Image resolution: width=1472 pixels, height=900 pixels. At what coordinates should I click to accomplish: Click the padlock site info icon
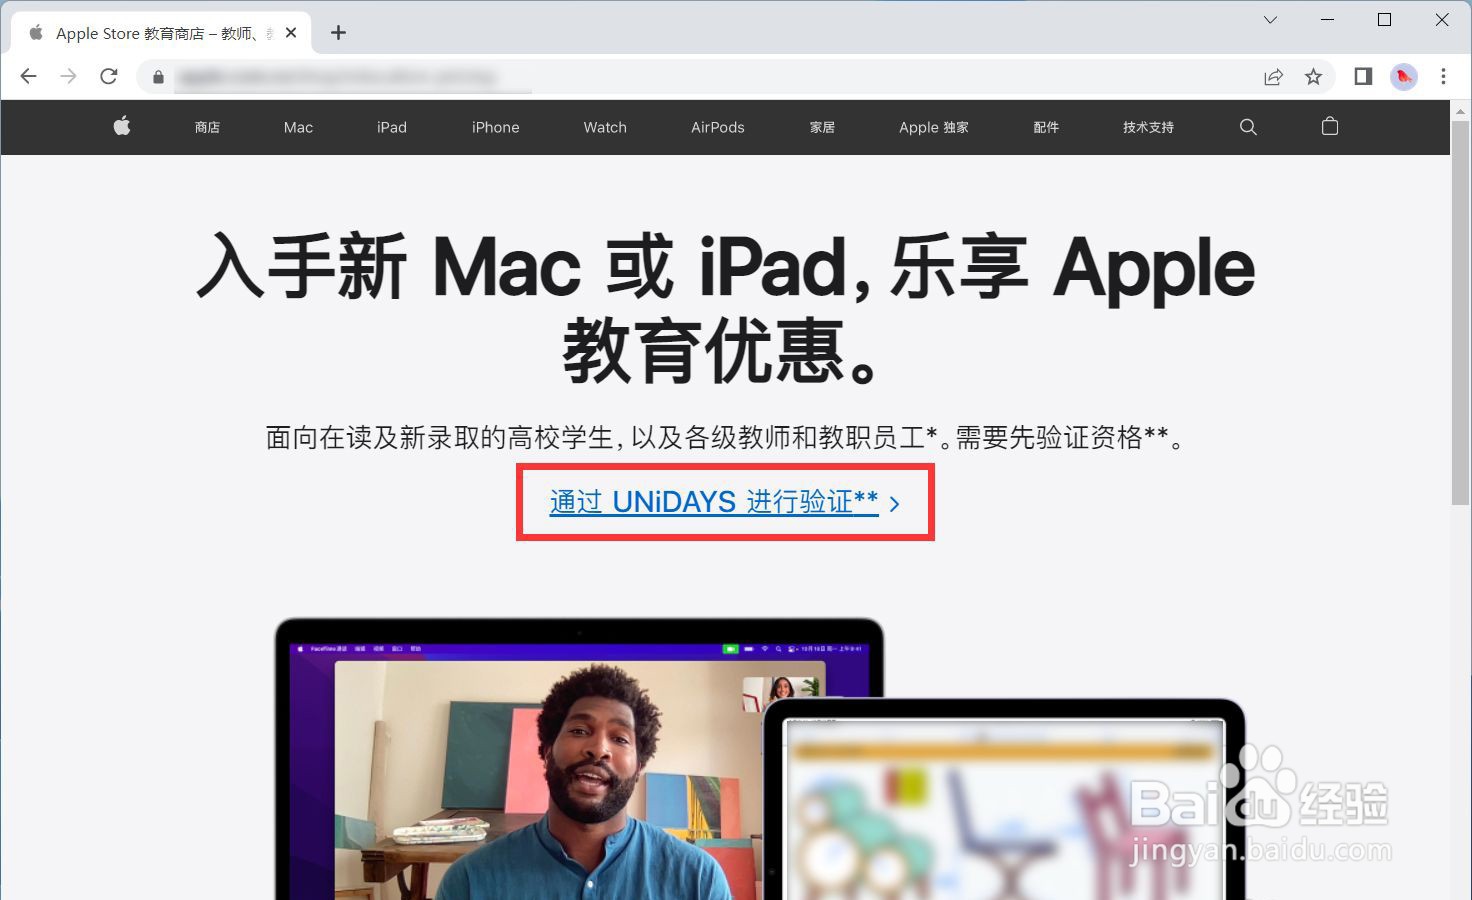158,77
